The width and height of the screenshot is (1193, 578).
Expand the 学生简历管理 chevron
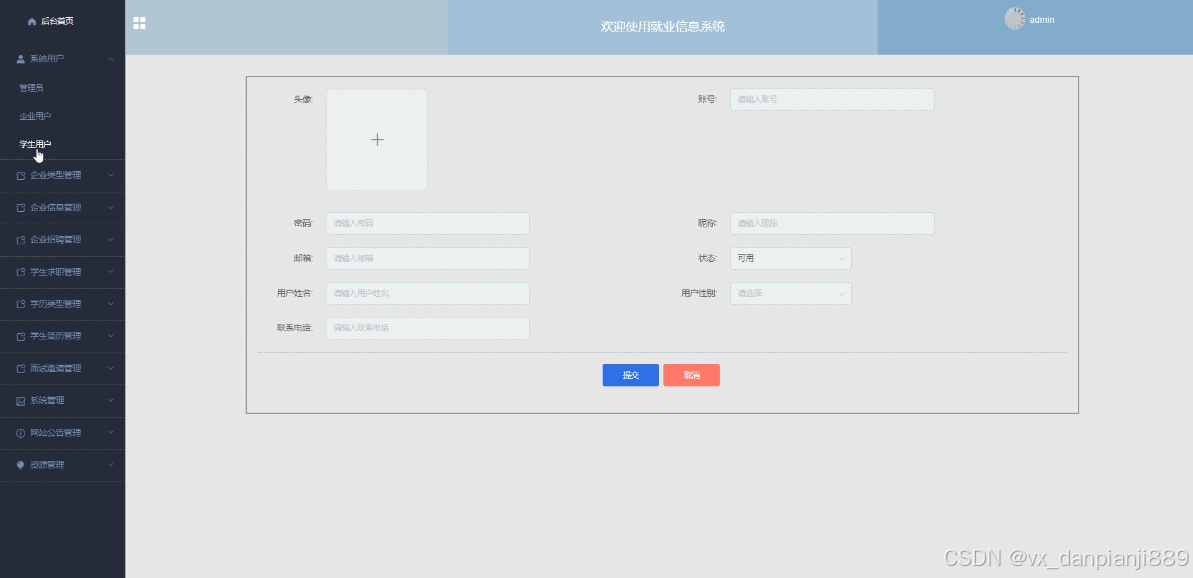click(x=111, y=336)
